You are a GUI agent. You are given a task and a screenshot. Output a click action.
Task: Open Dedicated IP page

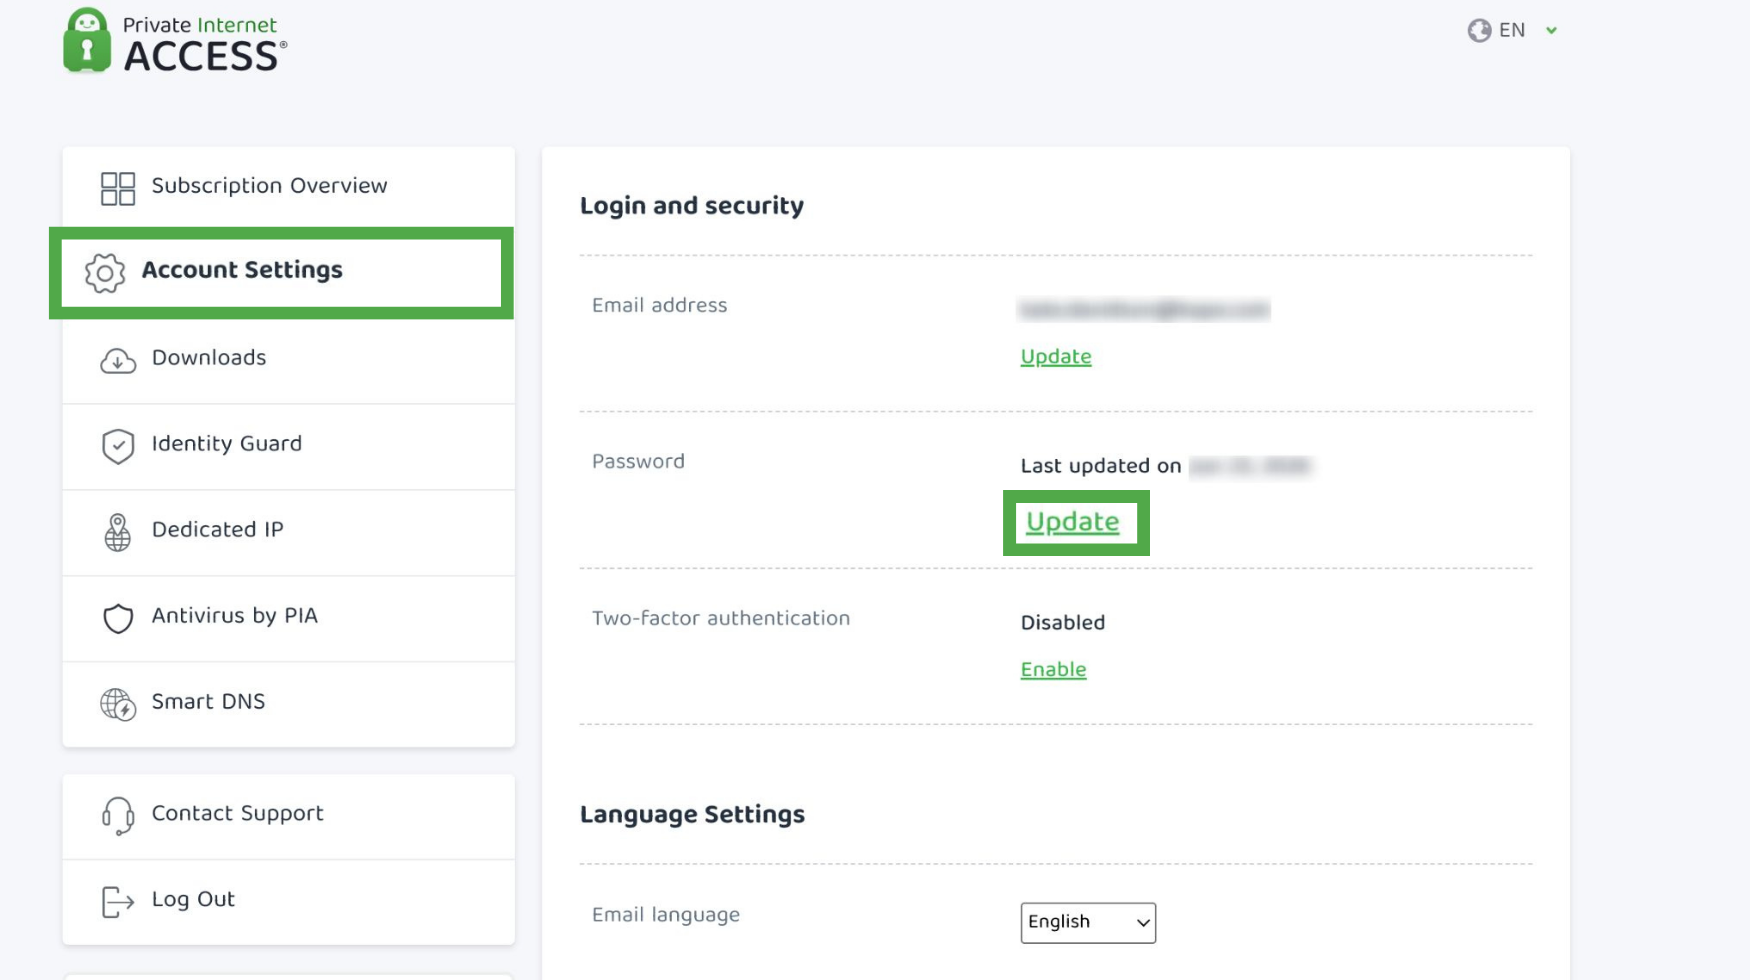289,532
